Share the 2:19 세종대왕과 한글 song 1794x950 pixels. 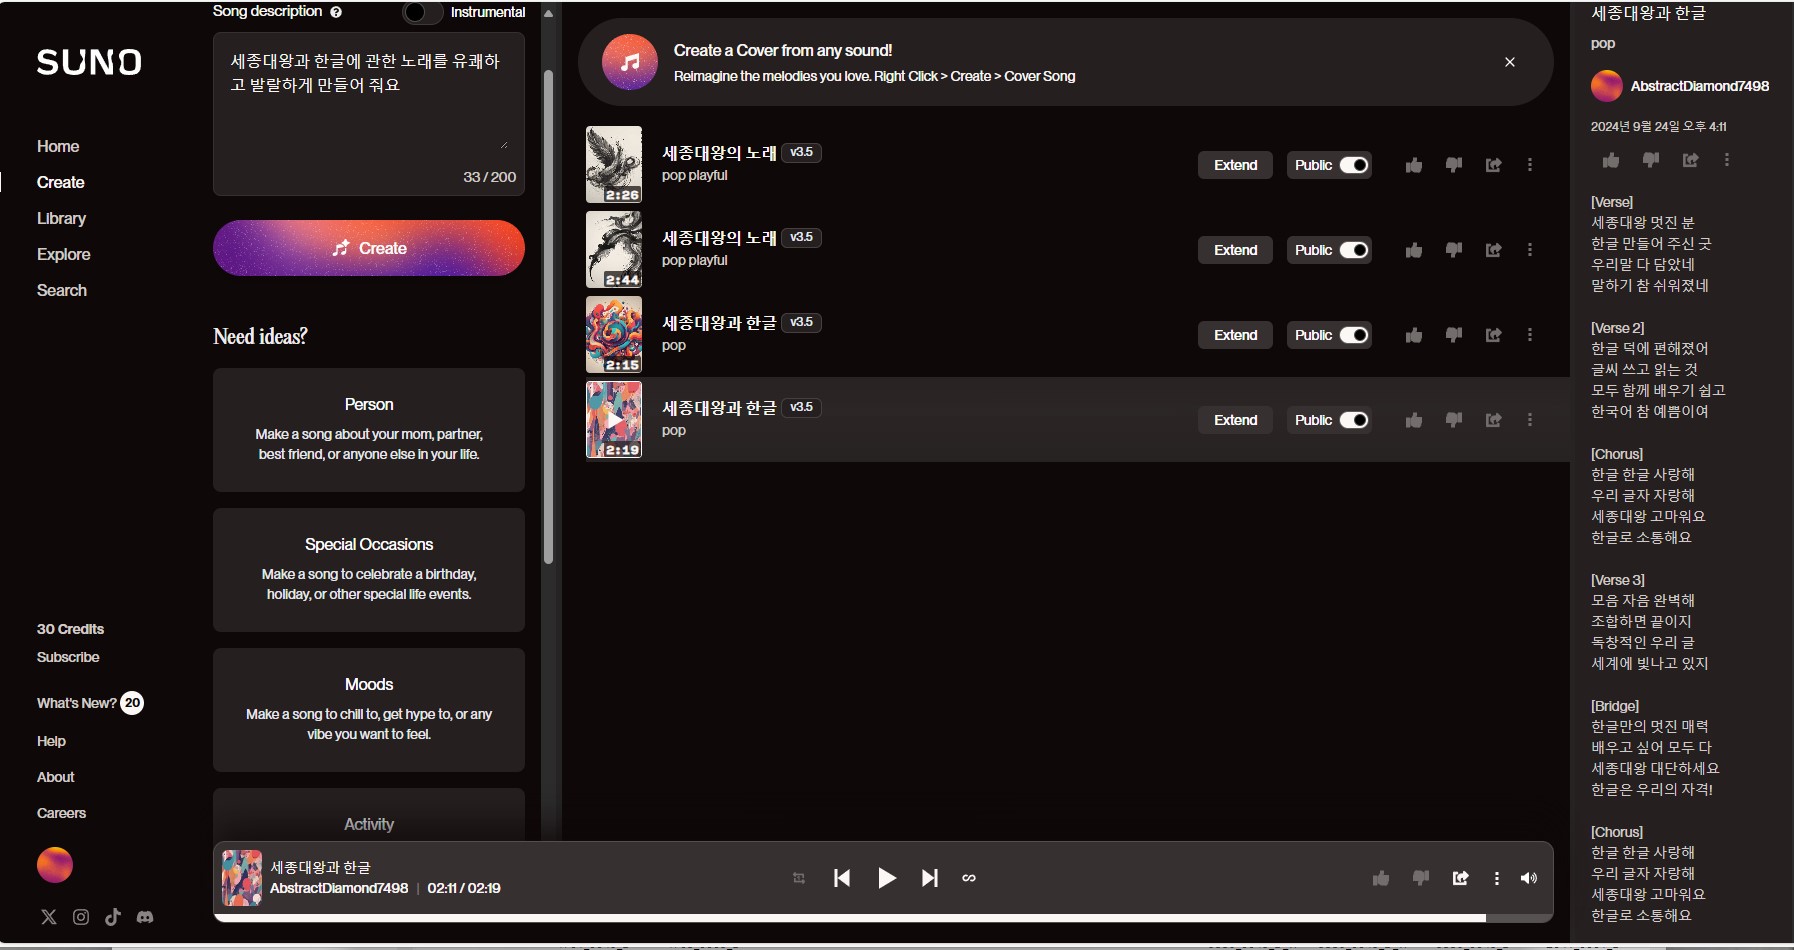pos(1493,420)
